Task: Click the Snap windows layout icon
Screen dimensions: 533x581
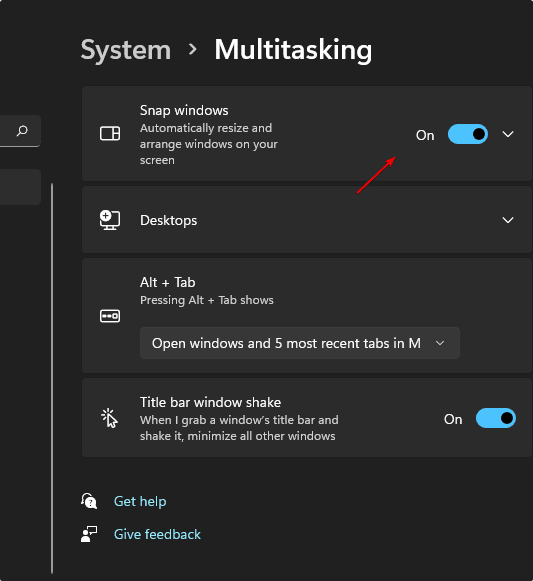Action: [110, 133]
